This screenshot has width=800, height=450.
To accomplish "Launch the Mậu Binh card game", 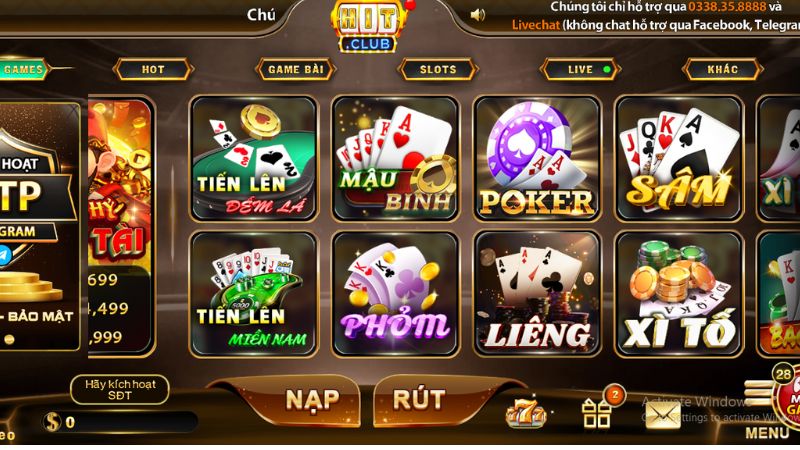I will [395, 159].
